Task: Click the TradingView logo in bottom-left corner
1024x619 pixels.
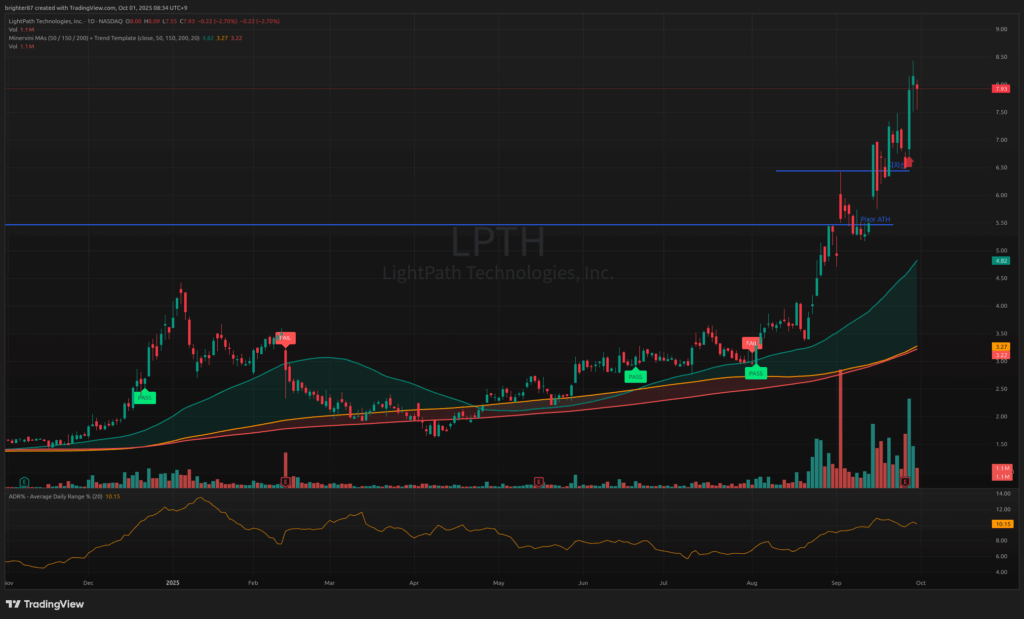Action: coord(45,604)
